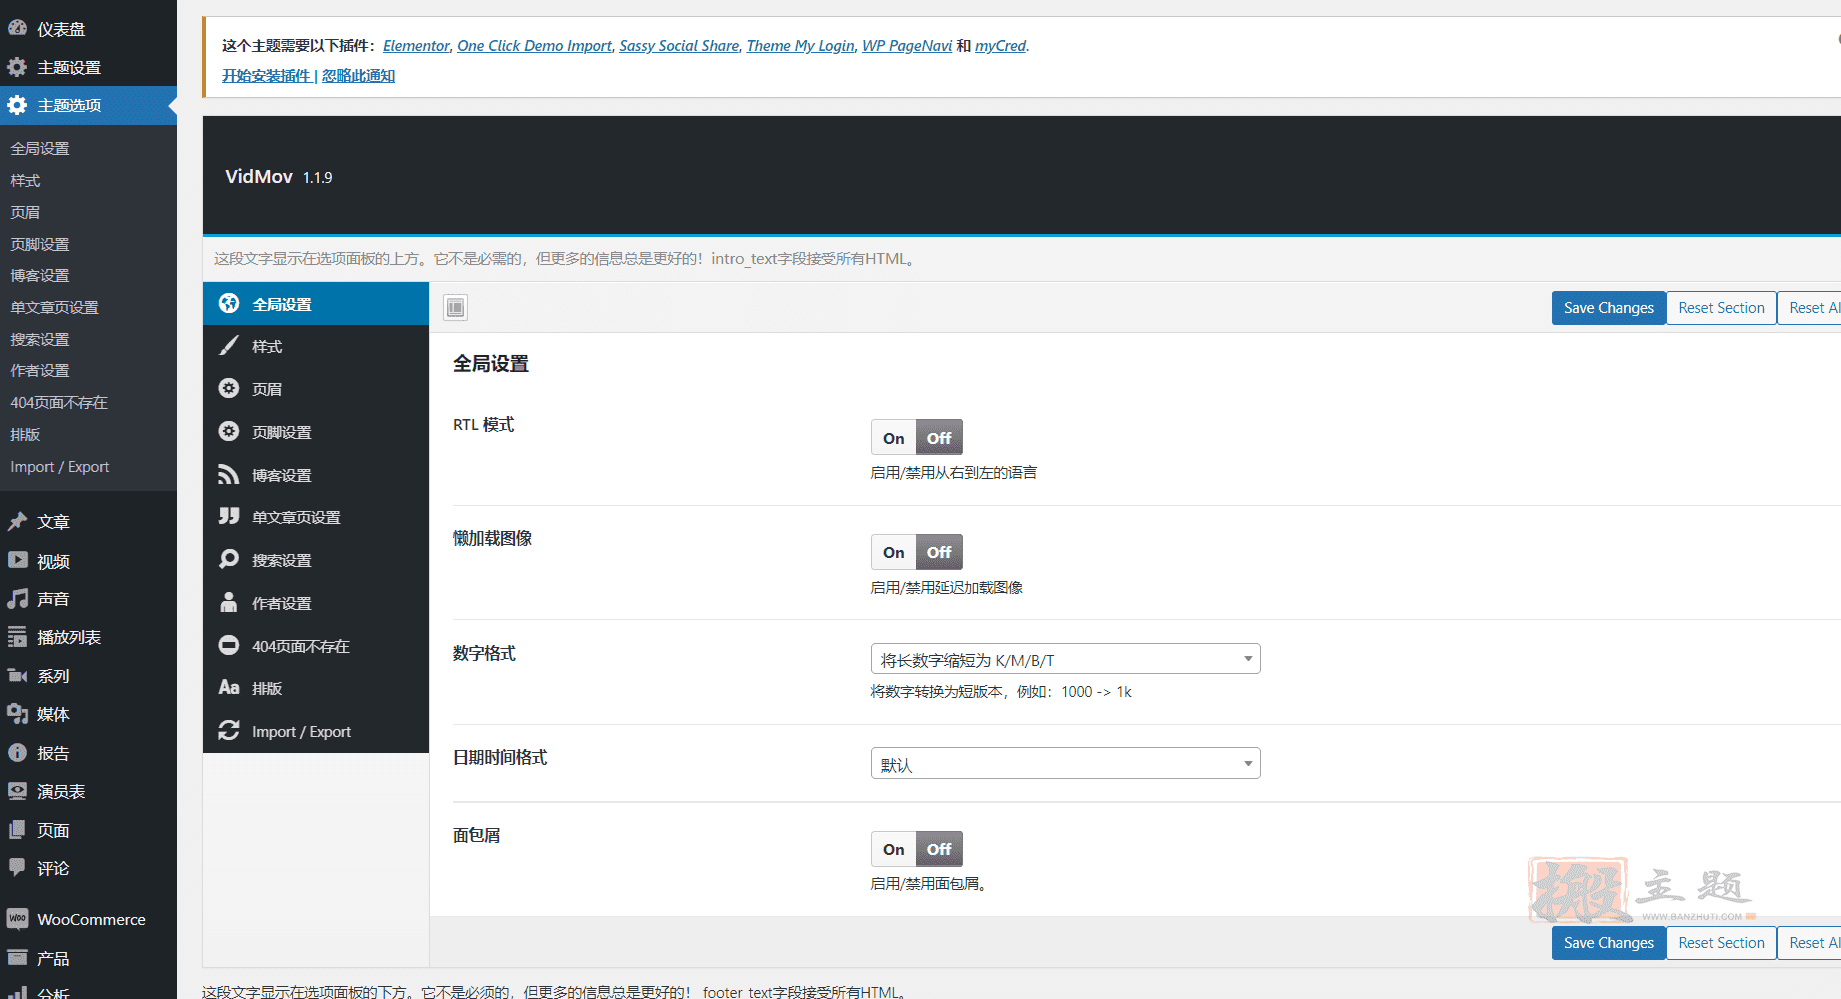Screen dimensions: 1841x999
Task: Click the cast icon for 演员表
Action: [x=17, y=791]
